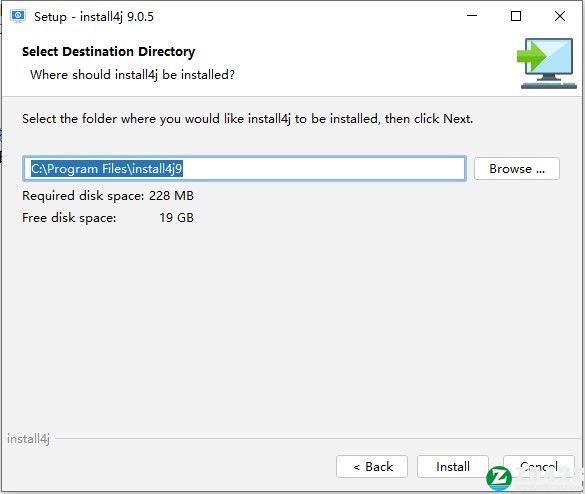The height and width of the screenshot is (494, 585).
Task: Minimize the Setup window
Action: point(472,16)
